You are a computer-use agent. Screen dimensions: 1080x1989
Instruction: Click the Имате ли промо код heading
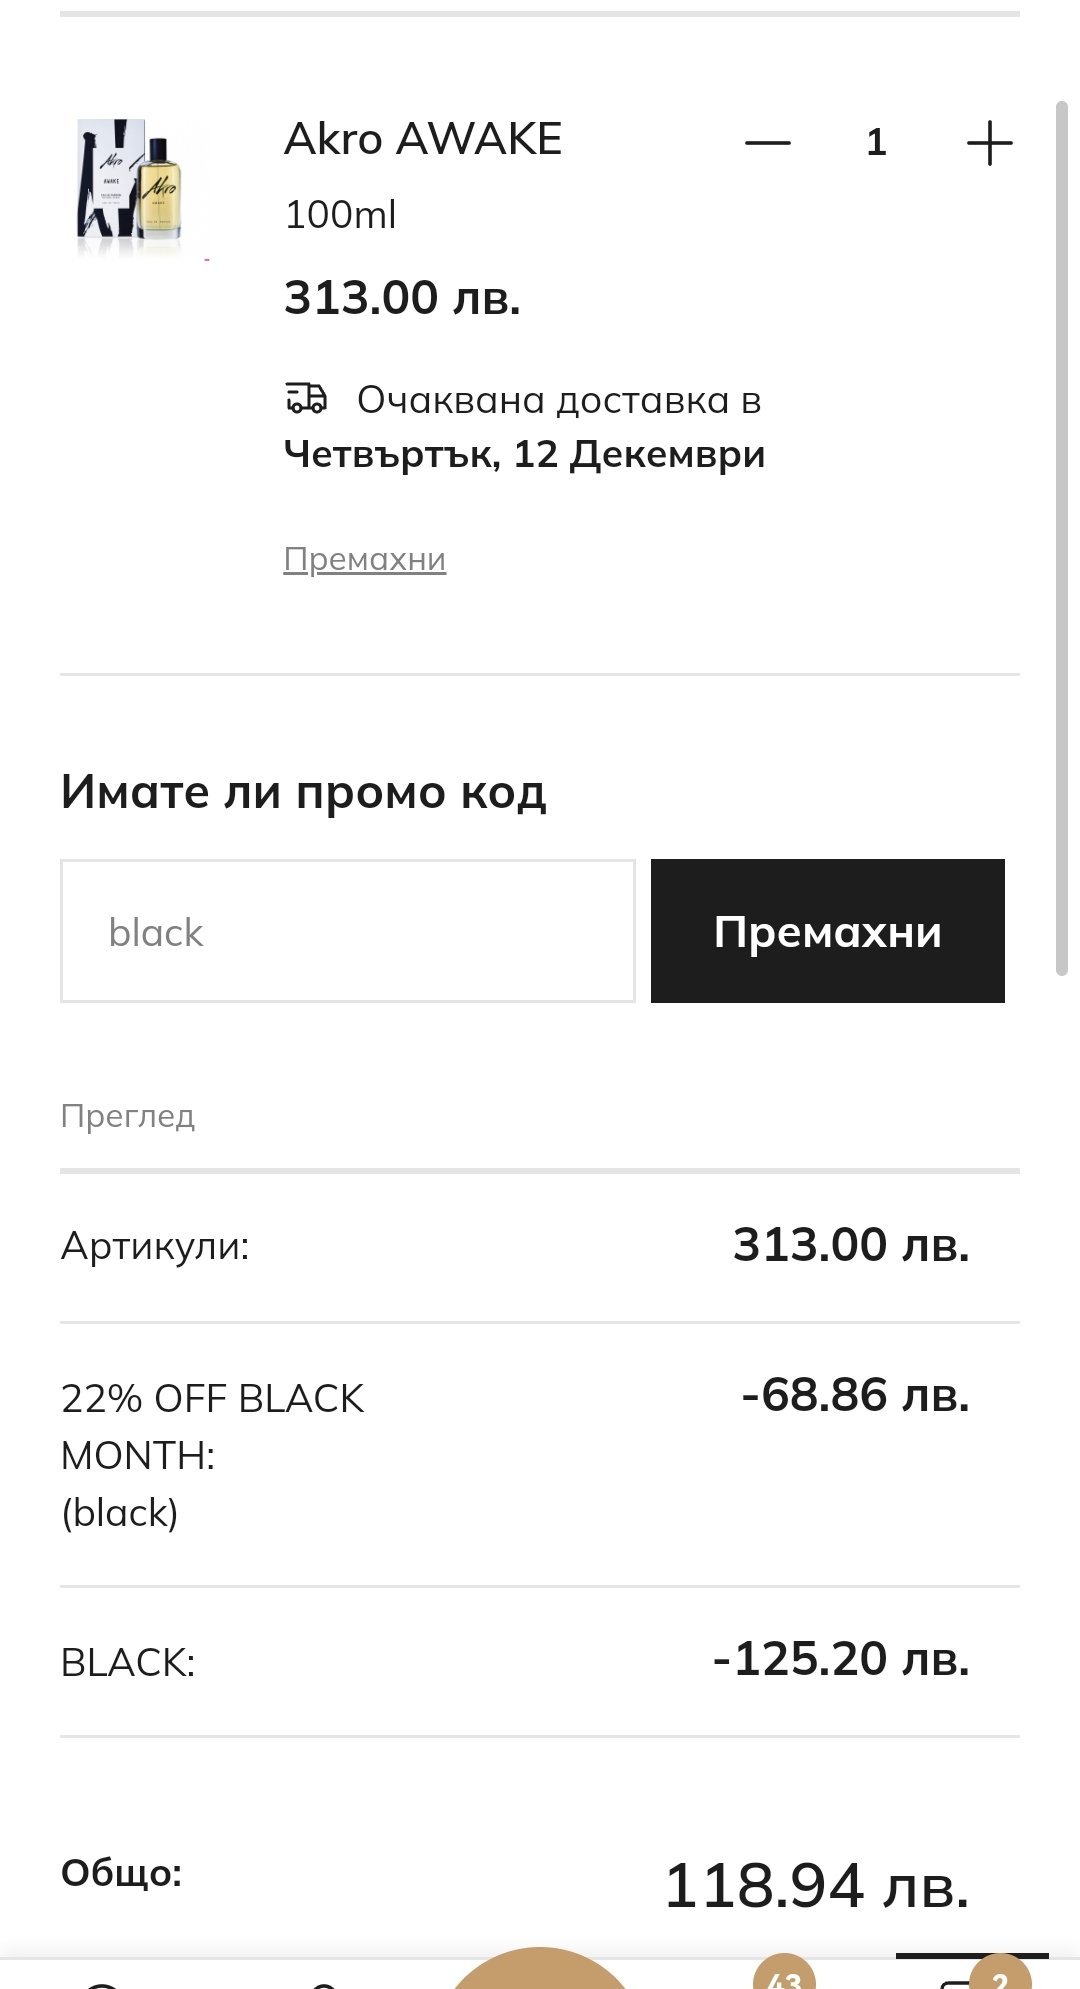[x=304, y=792]
